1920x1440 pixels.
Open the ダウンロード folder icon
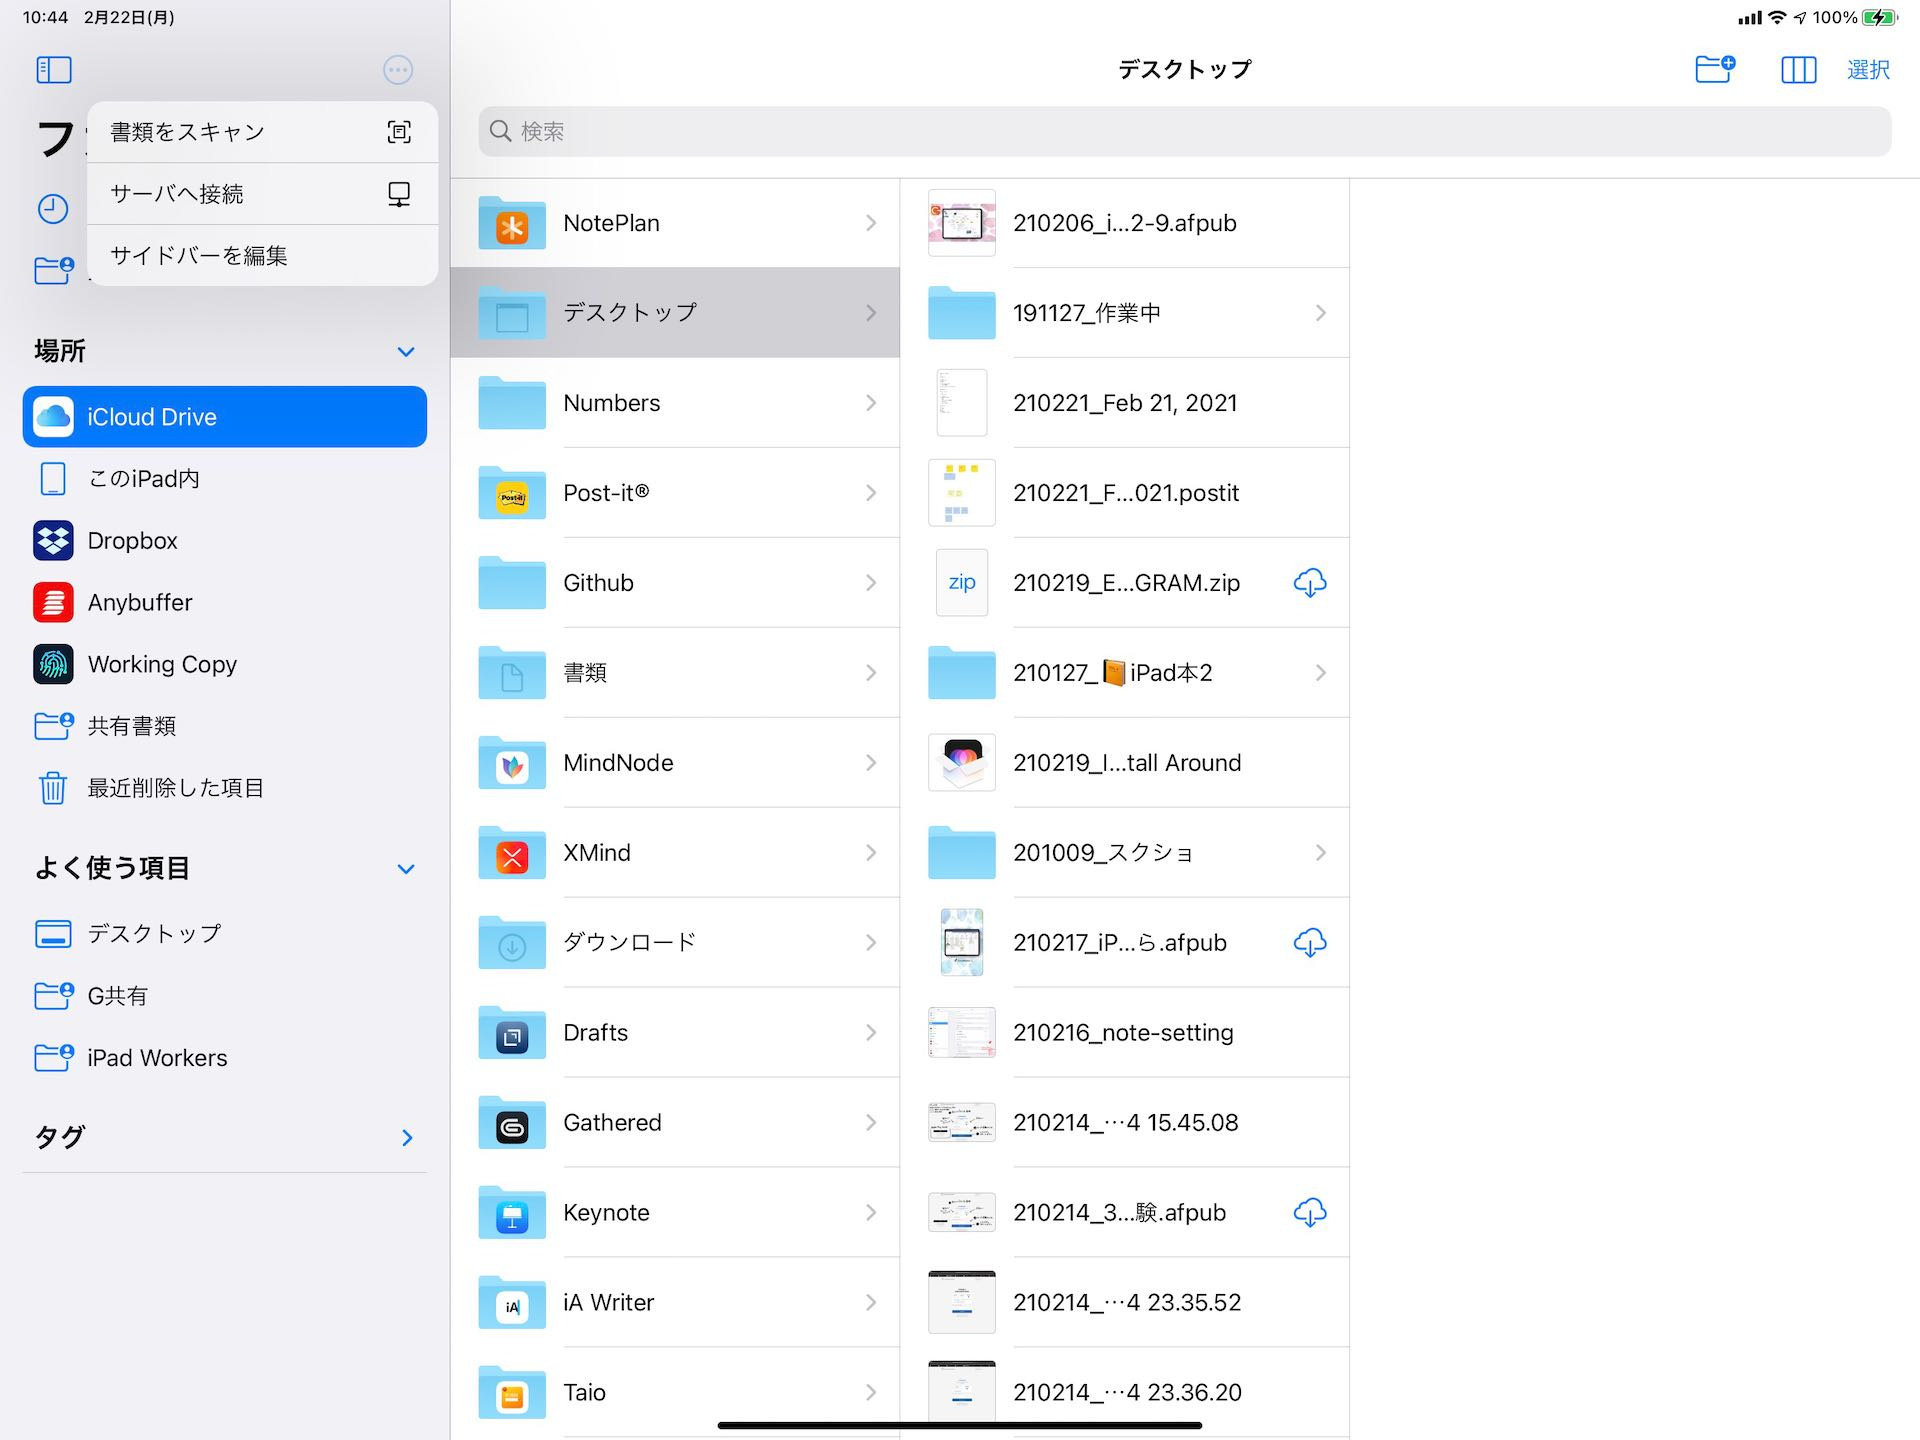[512, 944]
